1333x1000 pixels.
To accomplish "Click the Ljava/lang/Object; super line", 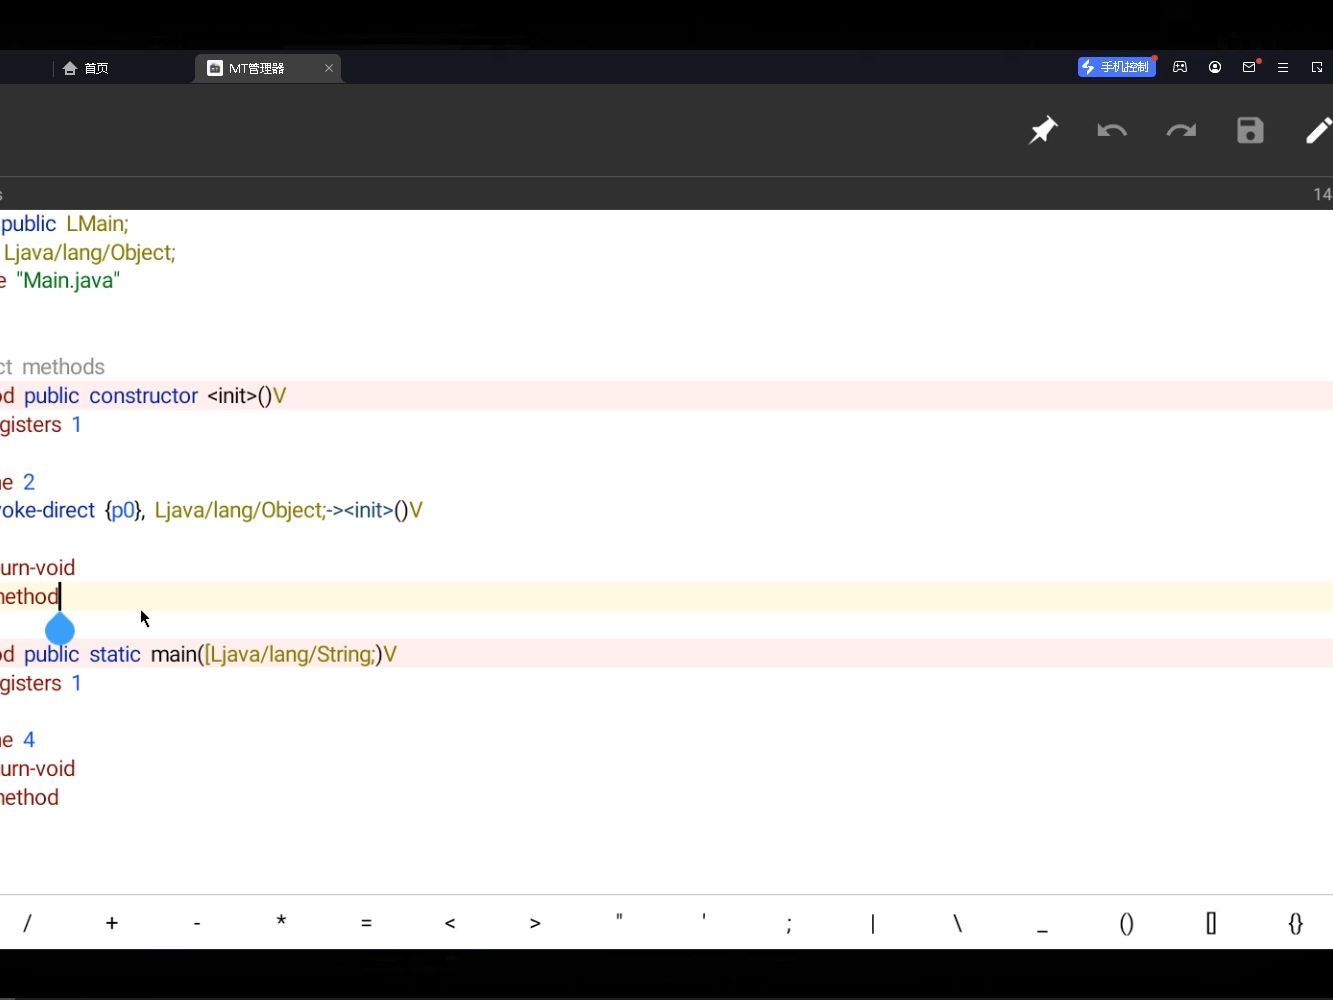I will (90, 253).
